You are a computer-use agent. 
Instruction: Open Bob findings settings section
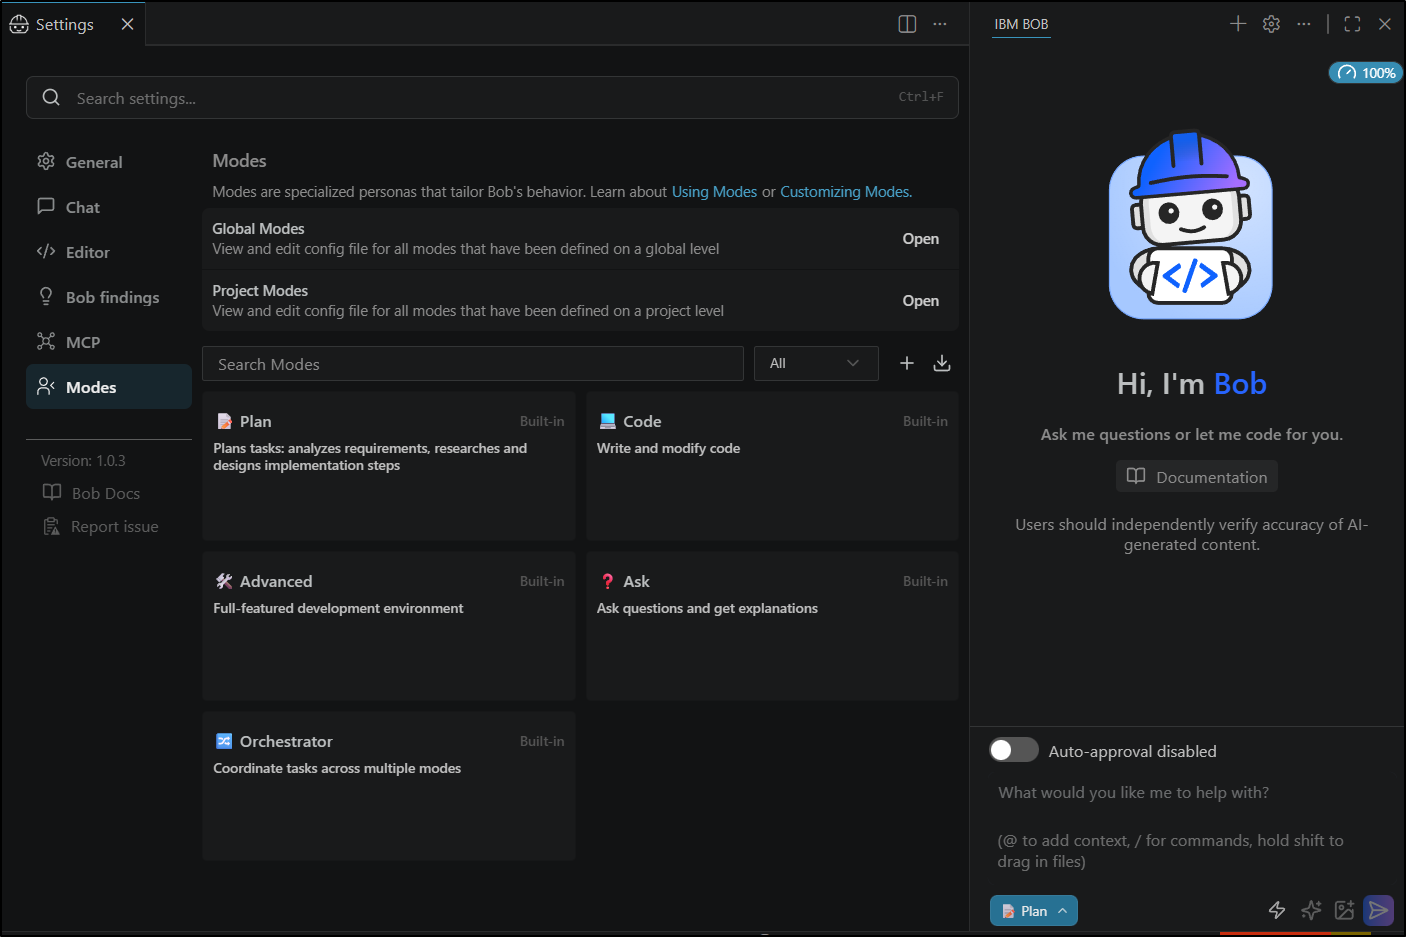(108, 297)
